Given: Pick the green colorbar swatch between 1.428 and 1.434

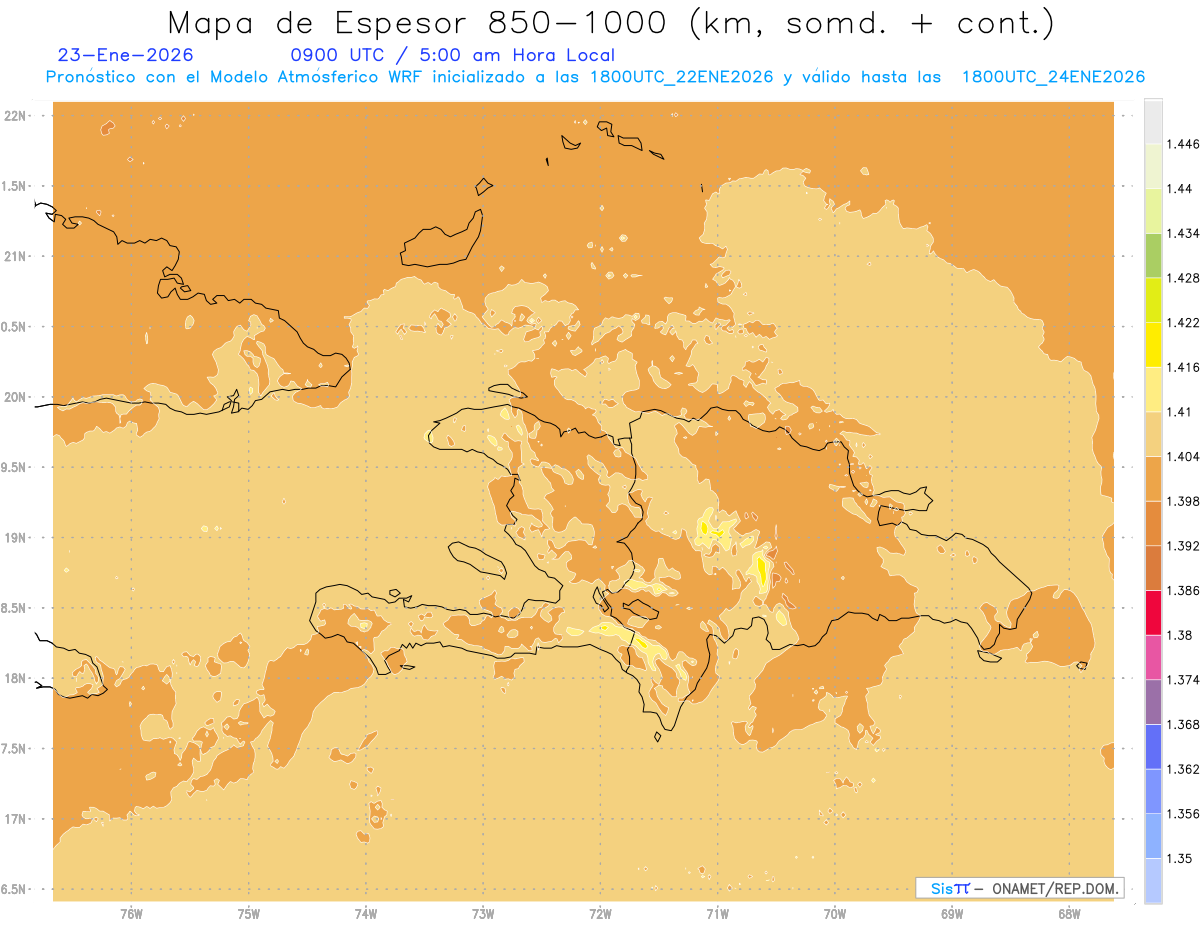Looking at the screenshot, I should coord(1153,255).
